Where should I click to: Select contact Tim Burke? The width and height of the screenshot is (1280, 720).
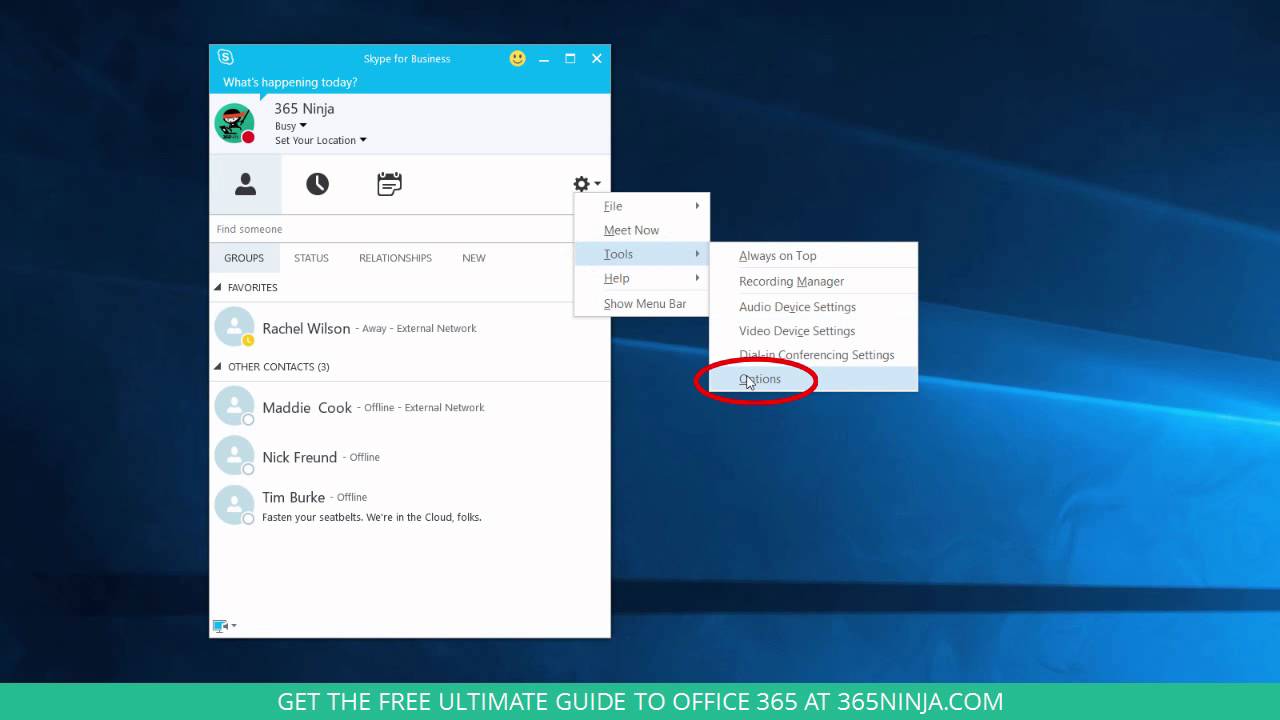[x=410, y=505]
